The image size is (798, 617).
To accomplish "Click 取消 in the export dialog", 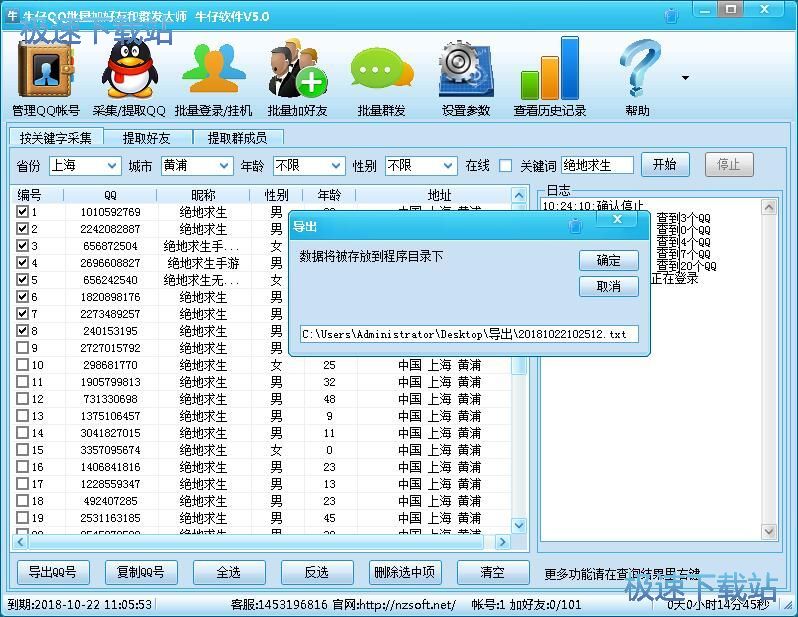I will tap(609, 287).
